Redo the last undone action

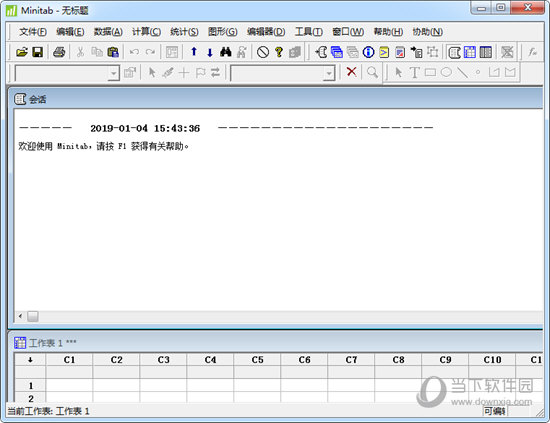coord(150,52)
